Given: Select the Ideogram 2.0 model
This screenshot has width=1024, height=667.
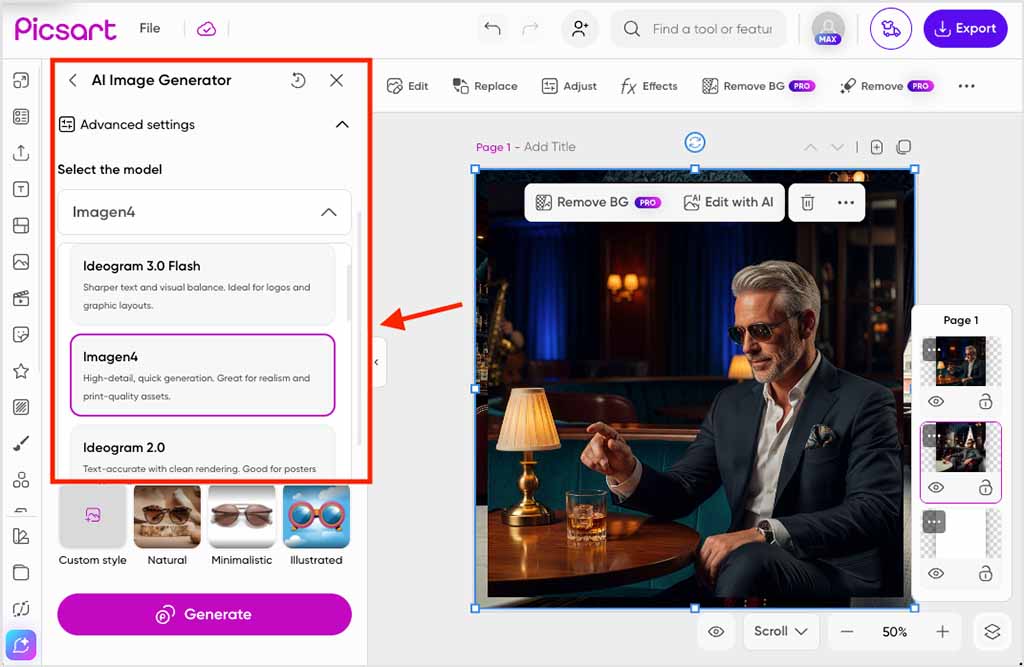Looking at the screenshot, I should click(202, 452).
